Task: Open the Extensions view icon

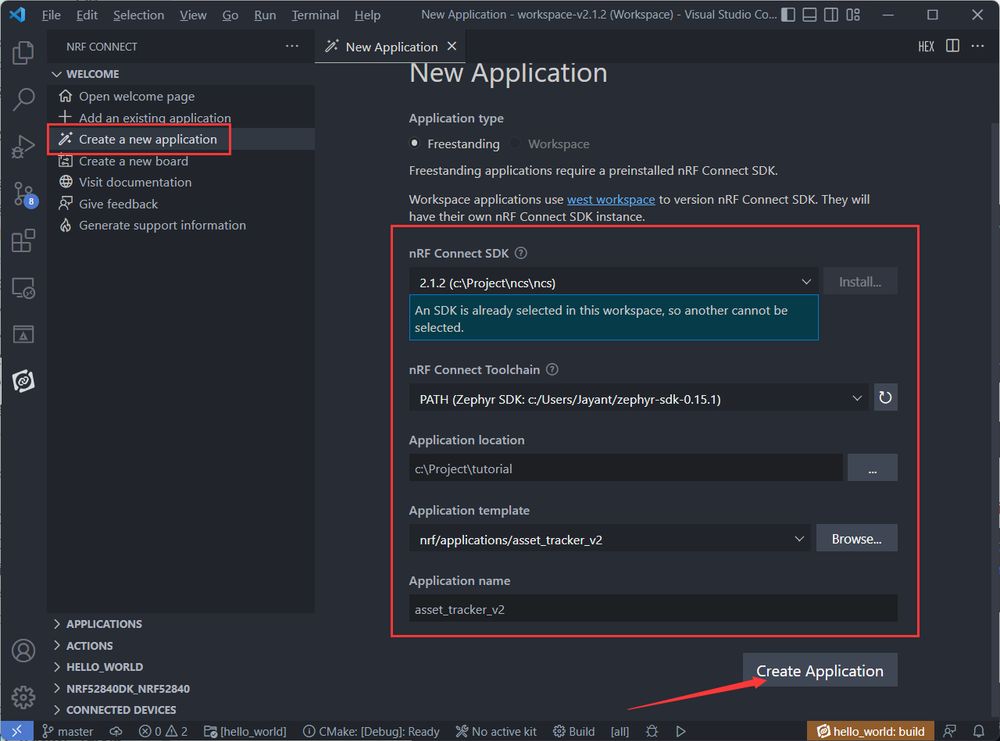Action: point(23,240)
